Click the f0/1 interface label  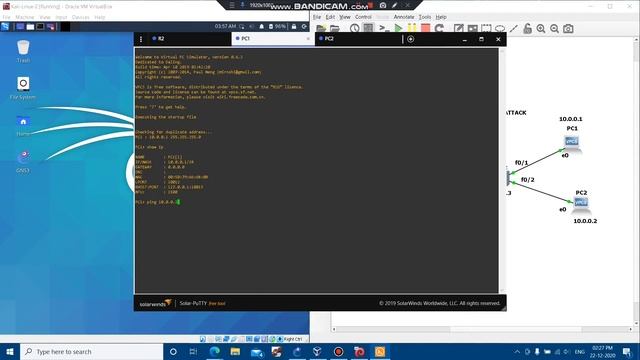click(521, 162)
